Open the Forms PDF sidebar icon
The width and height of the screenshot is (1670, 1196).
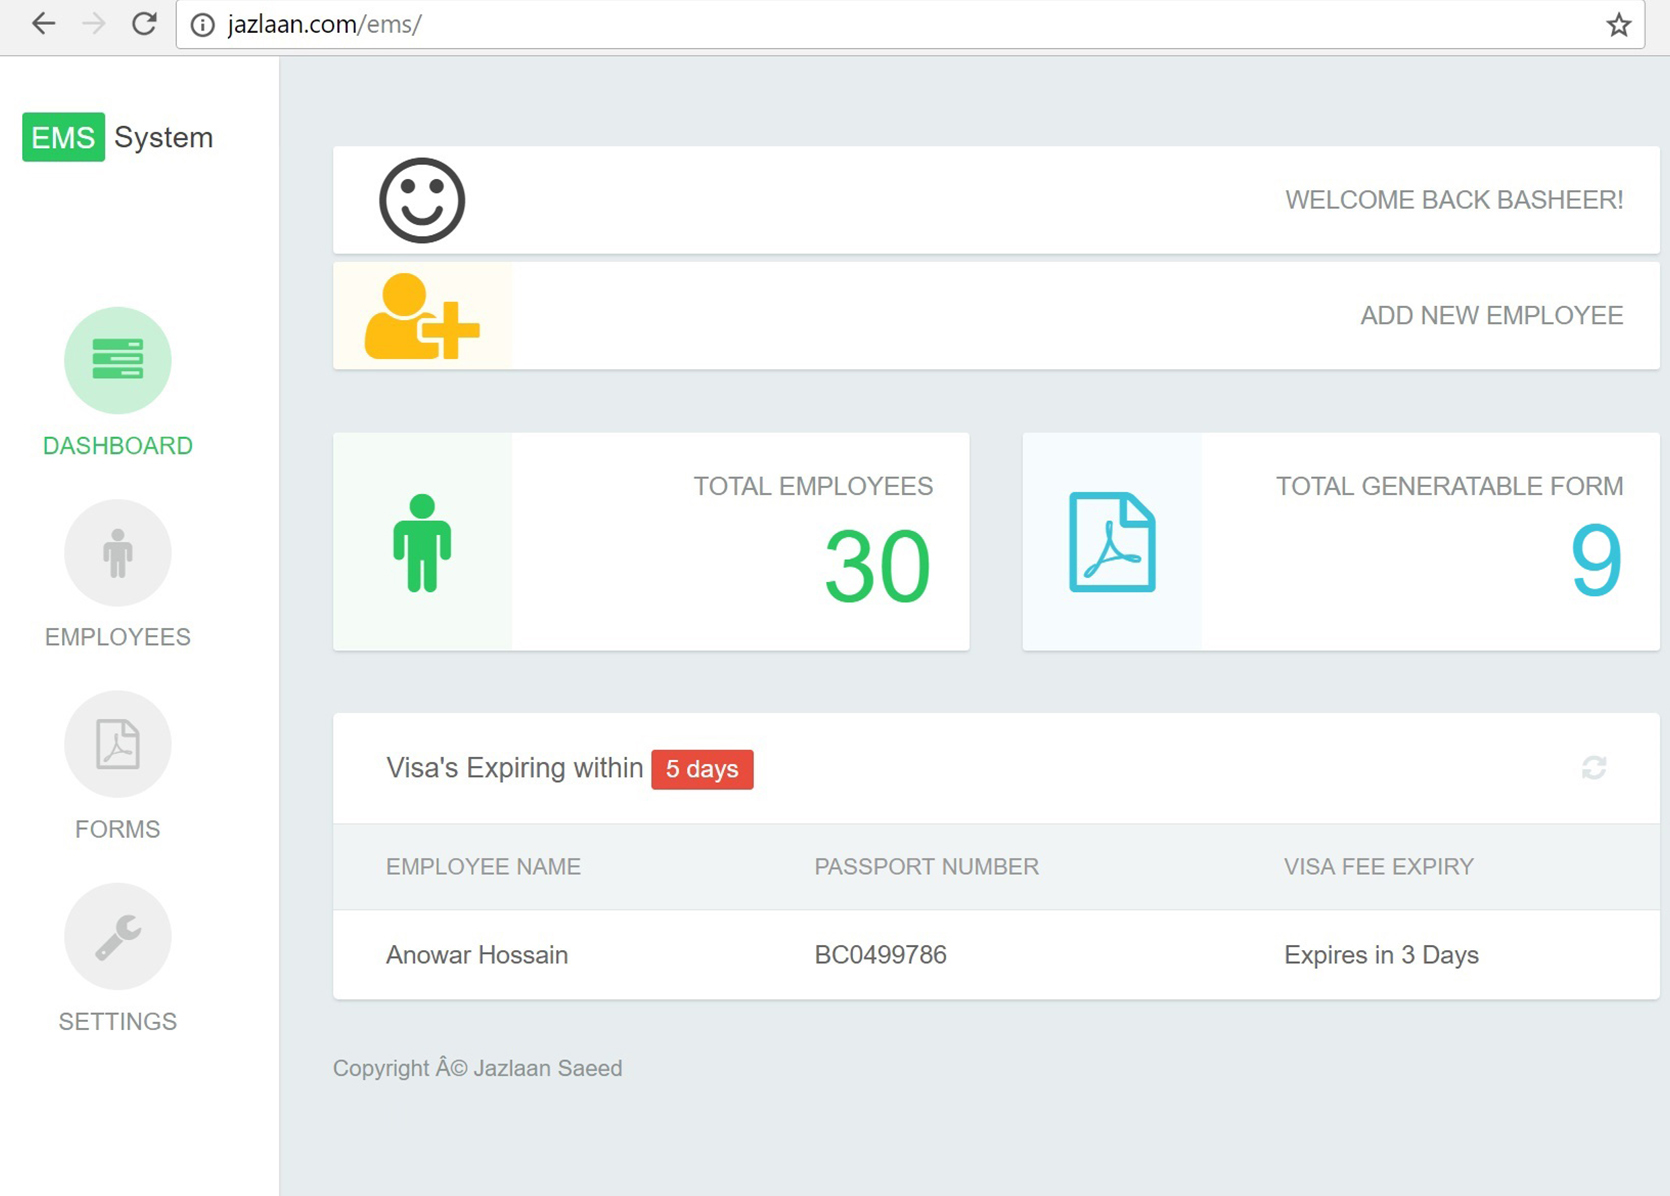click(118, 744)
